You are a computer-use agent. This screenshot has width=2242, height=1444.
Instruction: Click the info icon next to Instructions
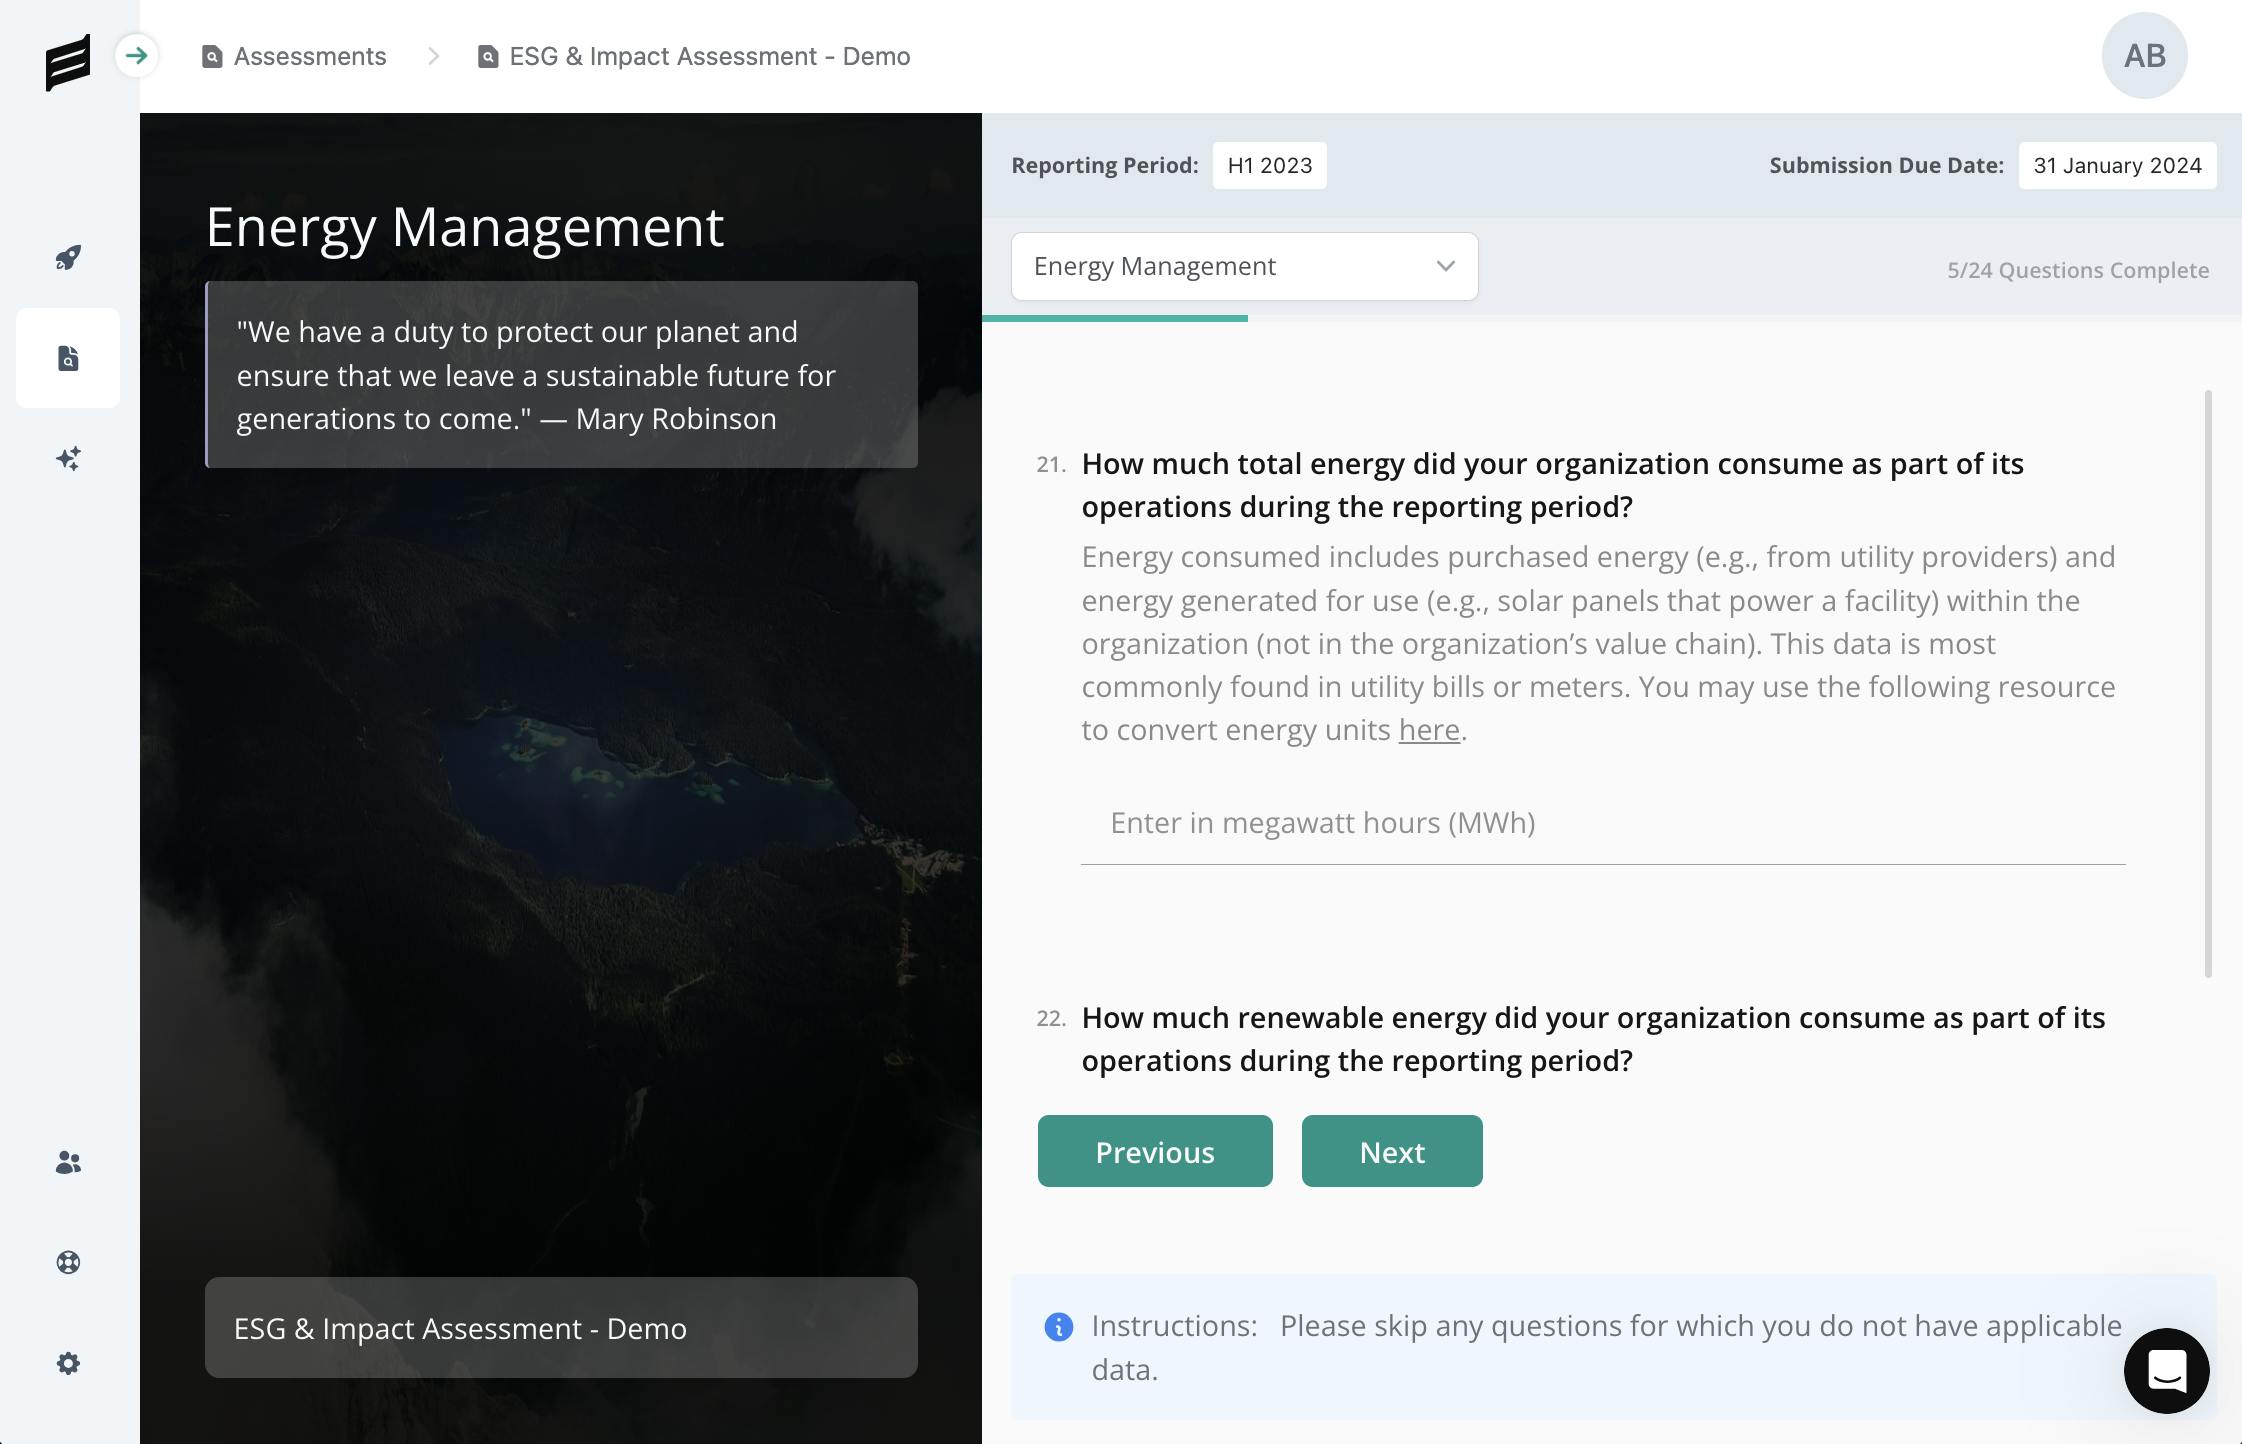1059,1326
